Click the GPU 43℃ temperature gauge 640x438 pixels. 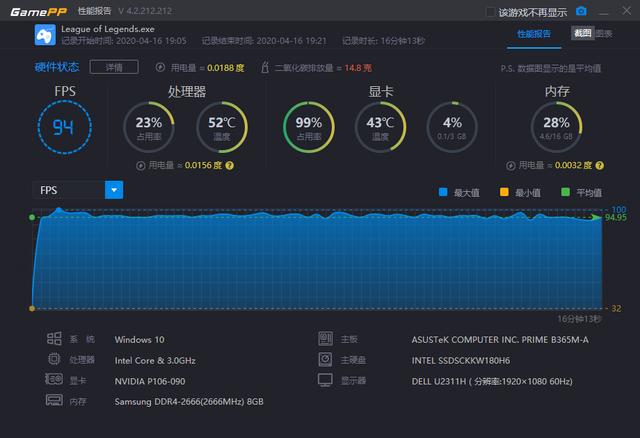point(380,127)
